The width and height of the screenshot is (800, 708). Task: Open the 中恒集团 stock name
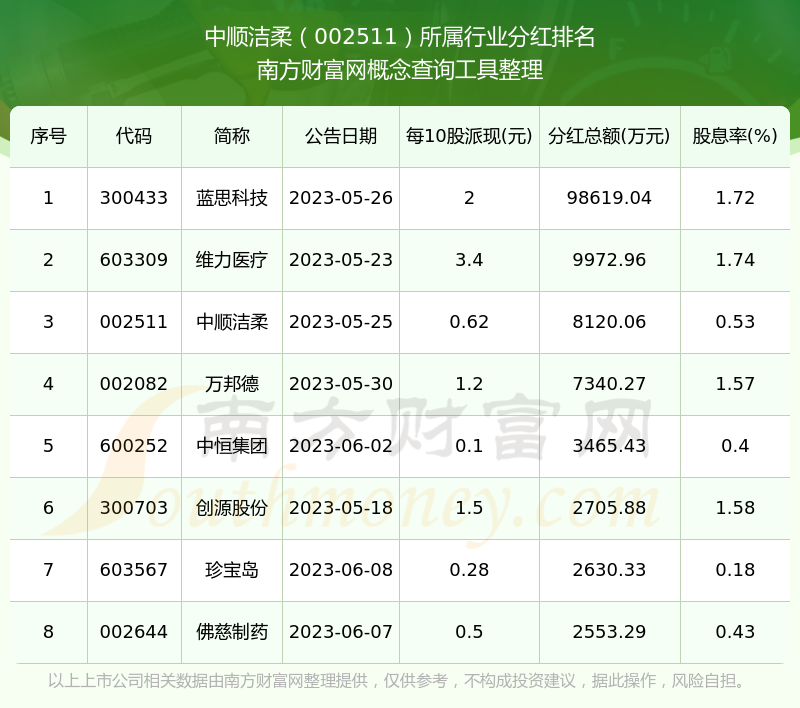[232, 446]
